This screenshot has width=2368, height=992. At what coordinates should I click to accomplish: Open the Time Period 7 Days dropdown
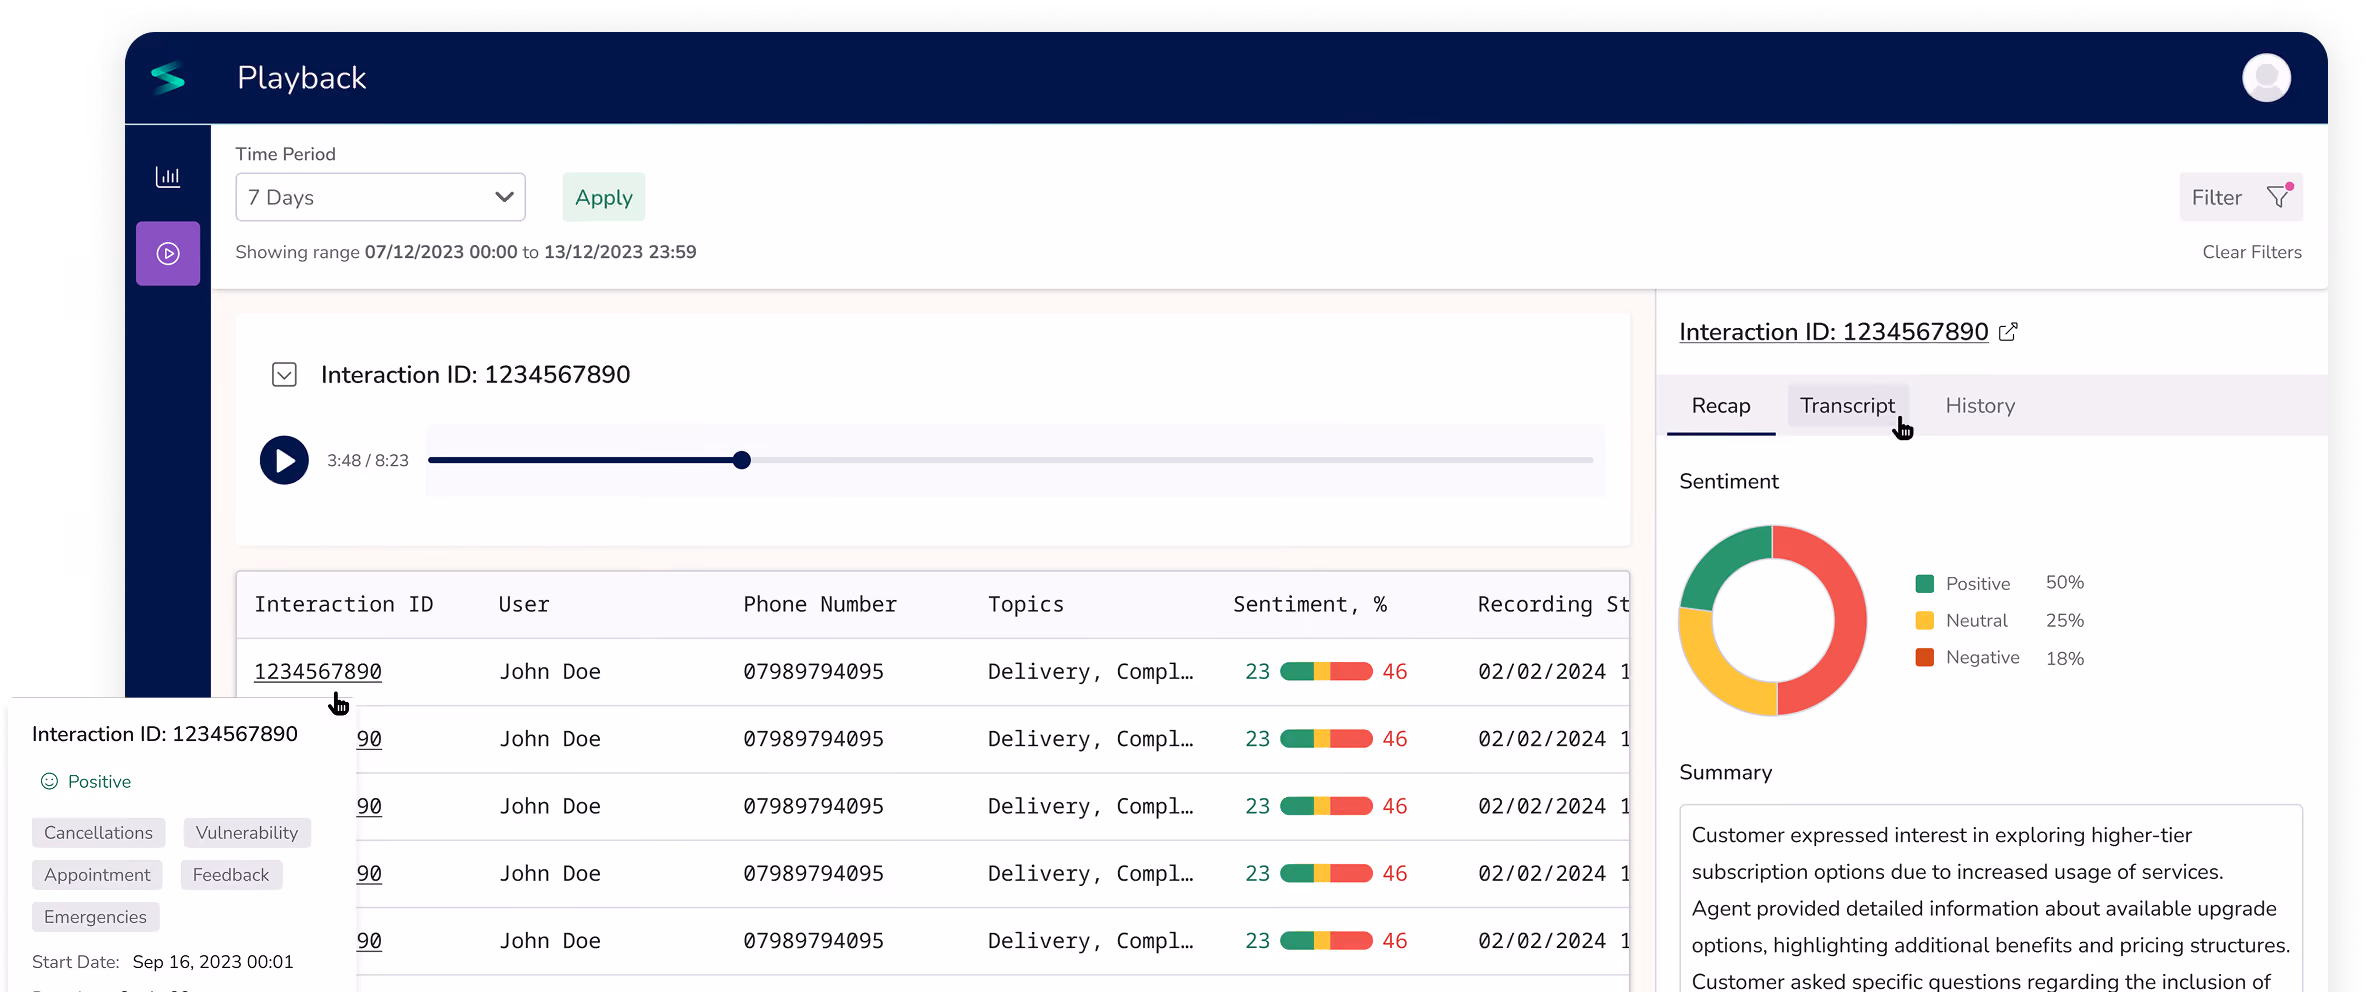[x=380, y=197]
